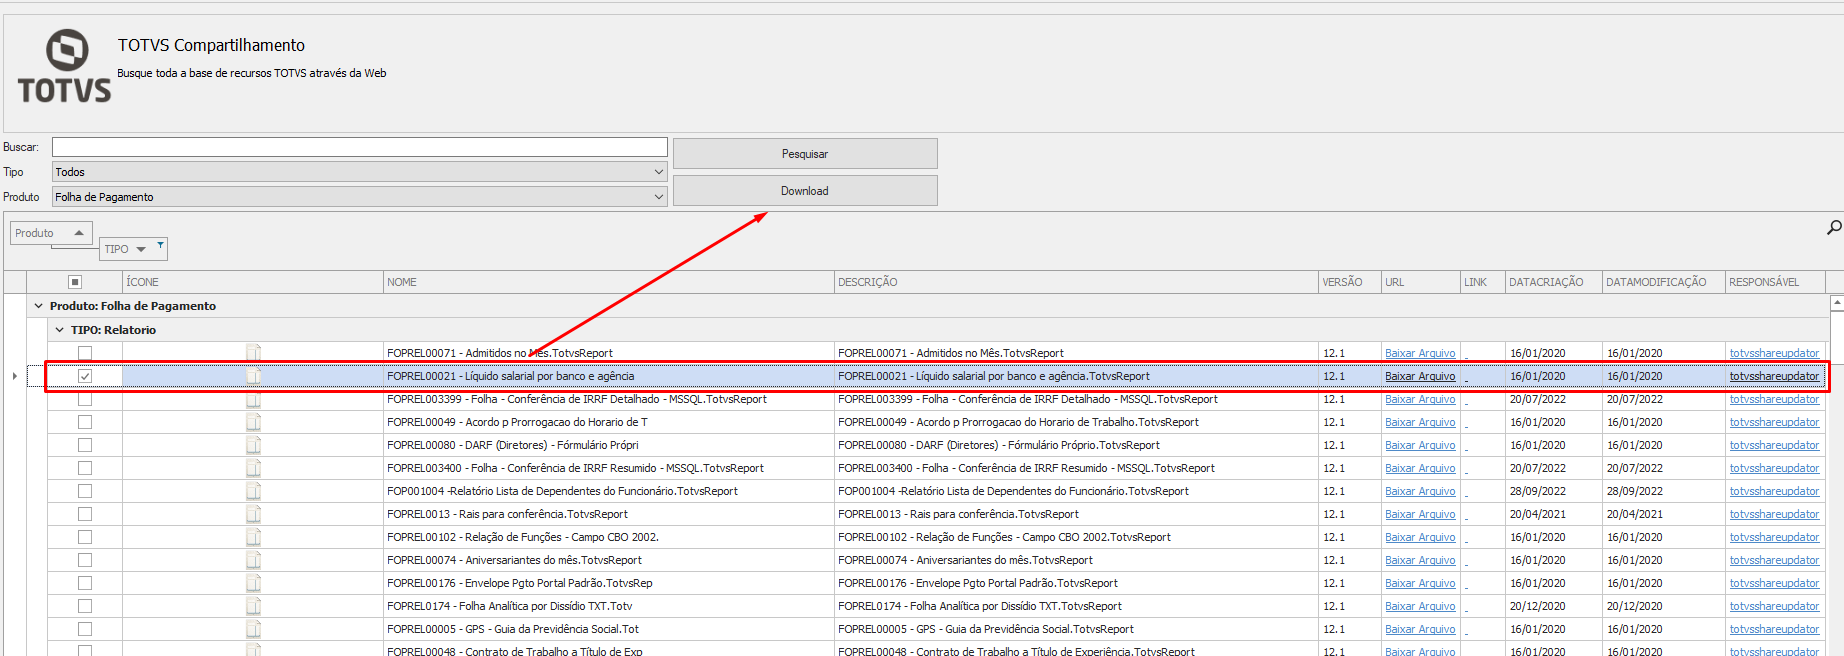The image size is (1844, 656).
Task: Open the Produto dropdown showing Folha de Pagamento
Action: (x=359, y=197)
